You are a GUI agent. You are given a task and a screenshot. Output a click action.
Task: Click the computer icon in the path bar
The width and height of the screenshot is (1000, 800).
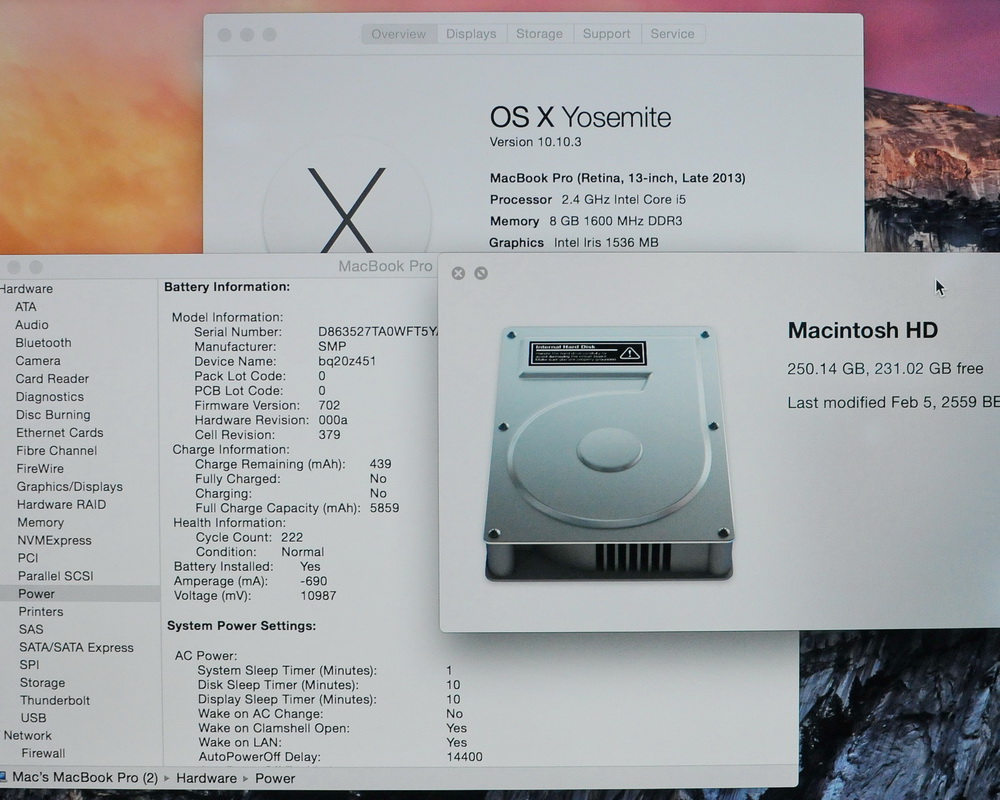(x=3, y=776)
